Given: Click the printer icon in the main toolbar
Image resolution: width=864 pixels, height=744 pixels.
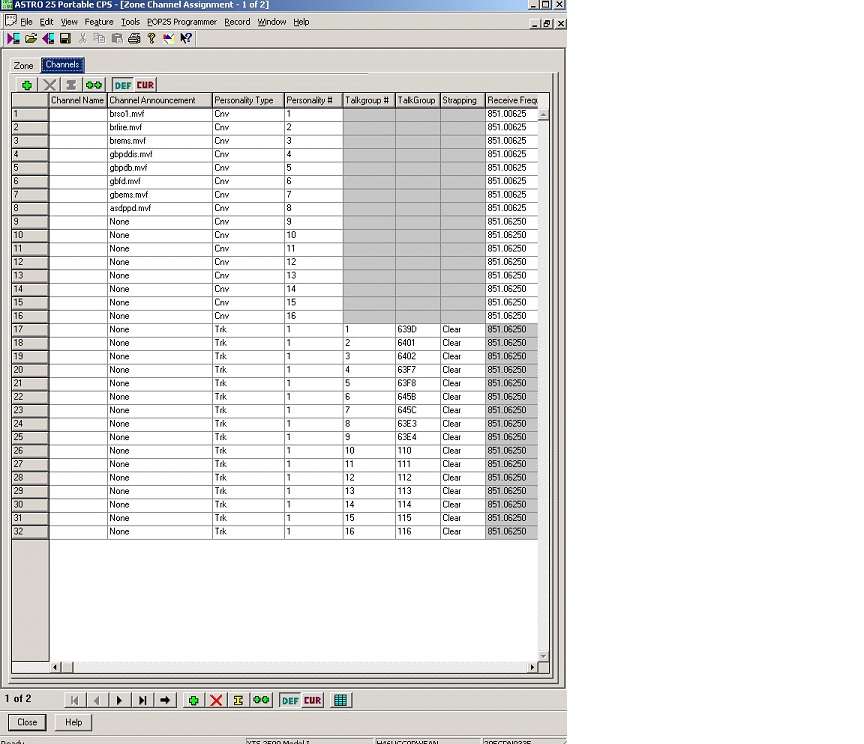Looking at the screenshot, I should pyautogui.click(x=134, y=38).
